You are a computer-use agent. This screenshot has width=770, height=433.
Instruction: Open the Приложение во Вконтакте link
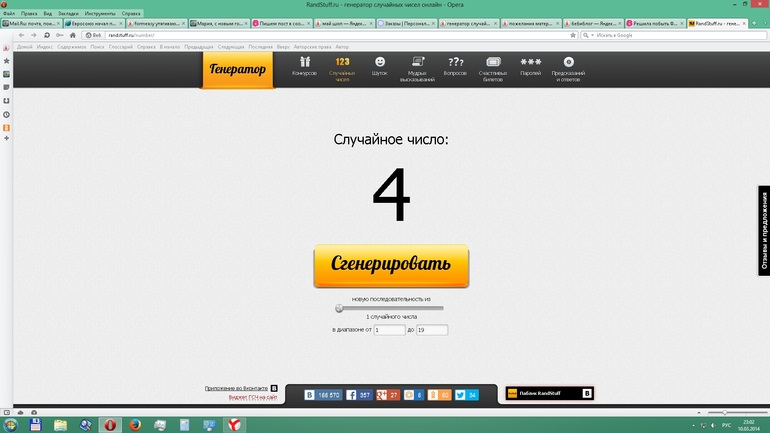pyautogui.click(x=236, y=388)
